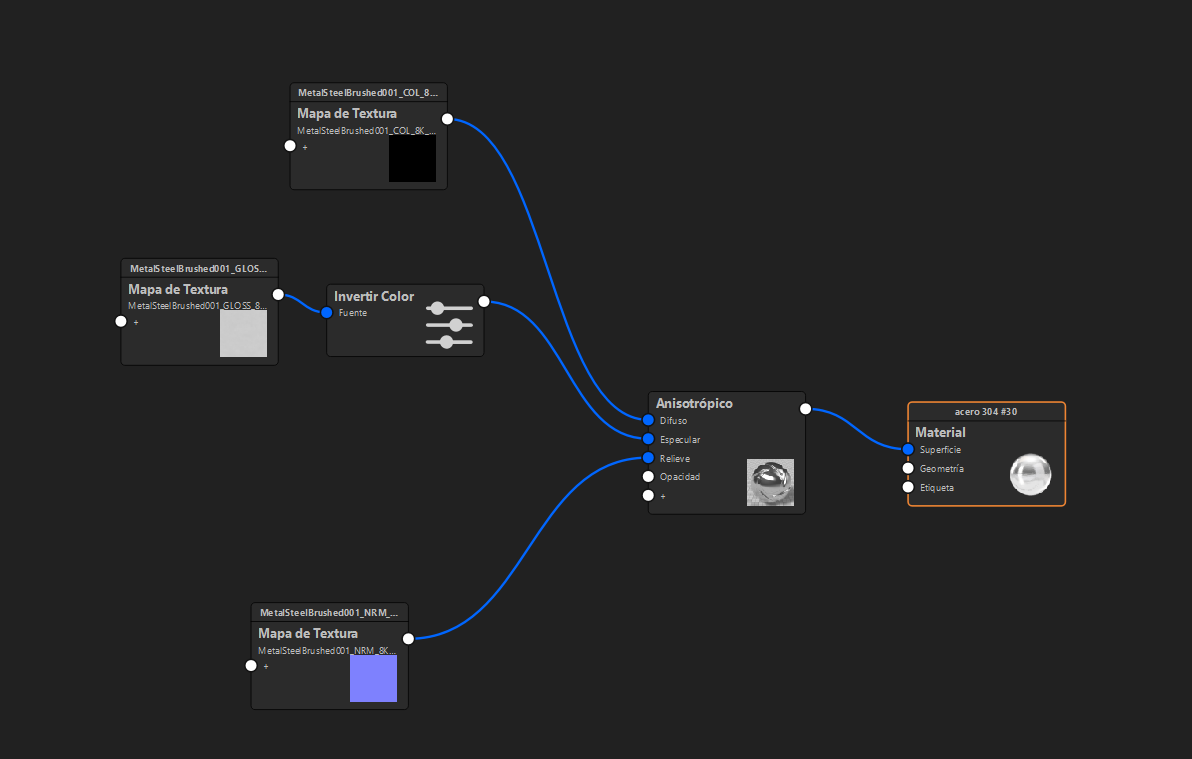Click the black thumbnail of the COL texture map
Screen dimensions: 1192x759
point(412,158)
